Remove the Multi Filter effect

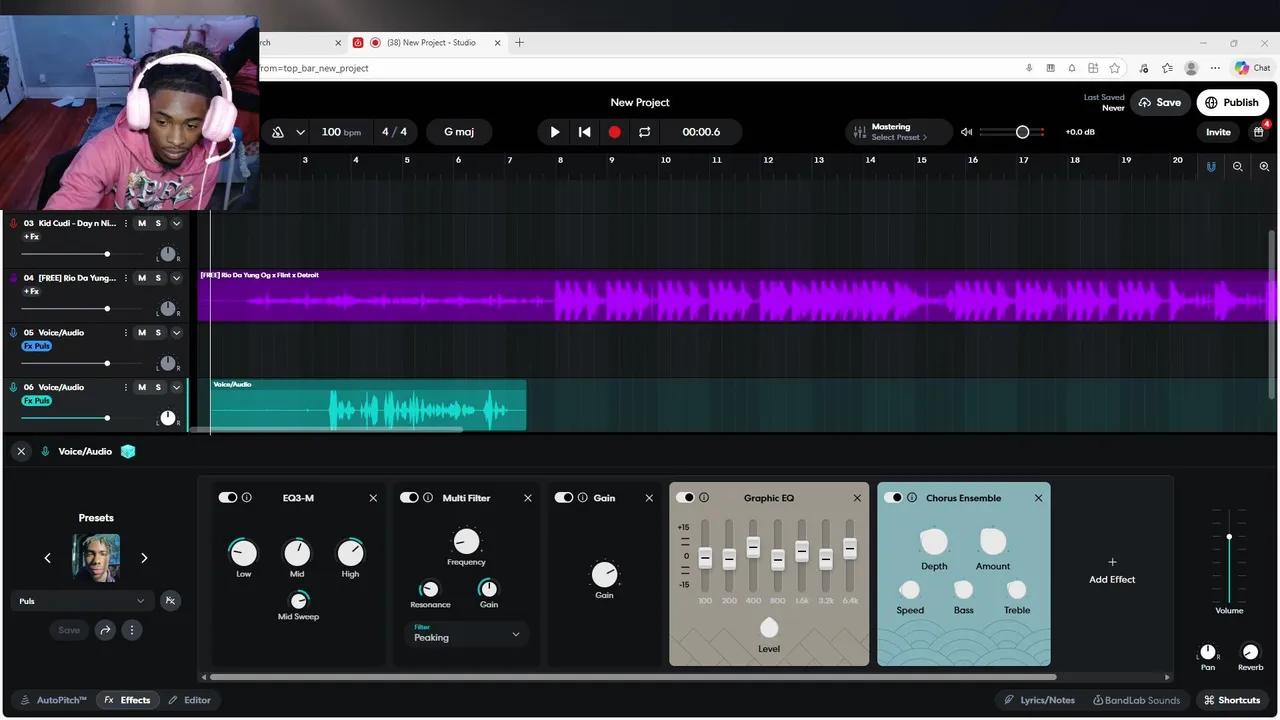(528, 498)
